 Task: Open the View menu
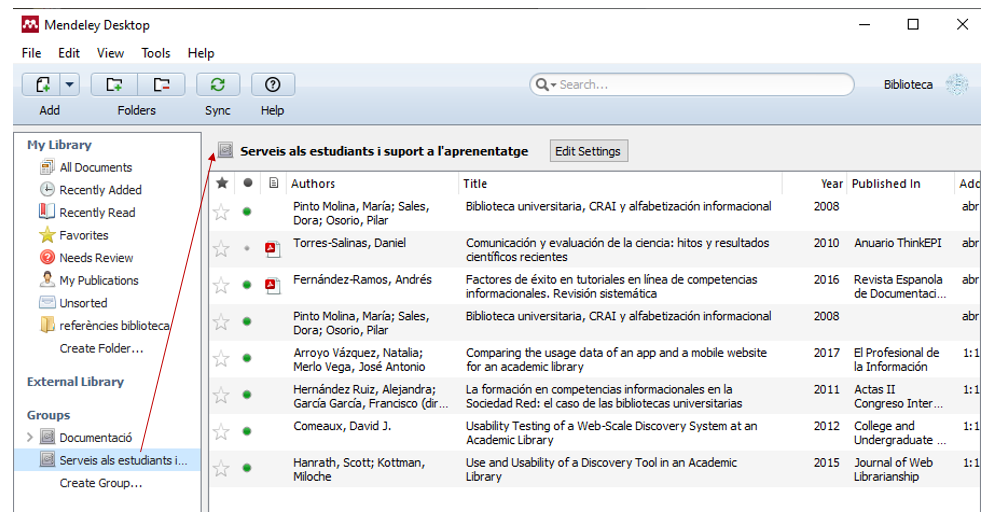tap(110, 53)
